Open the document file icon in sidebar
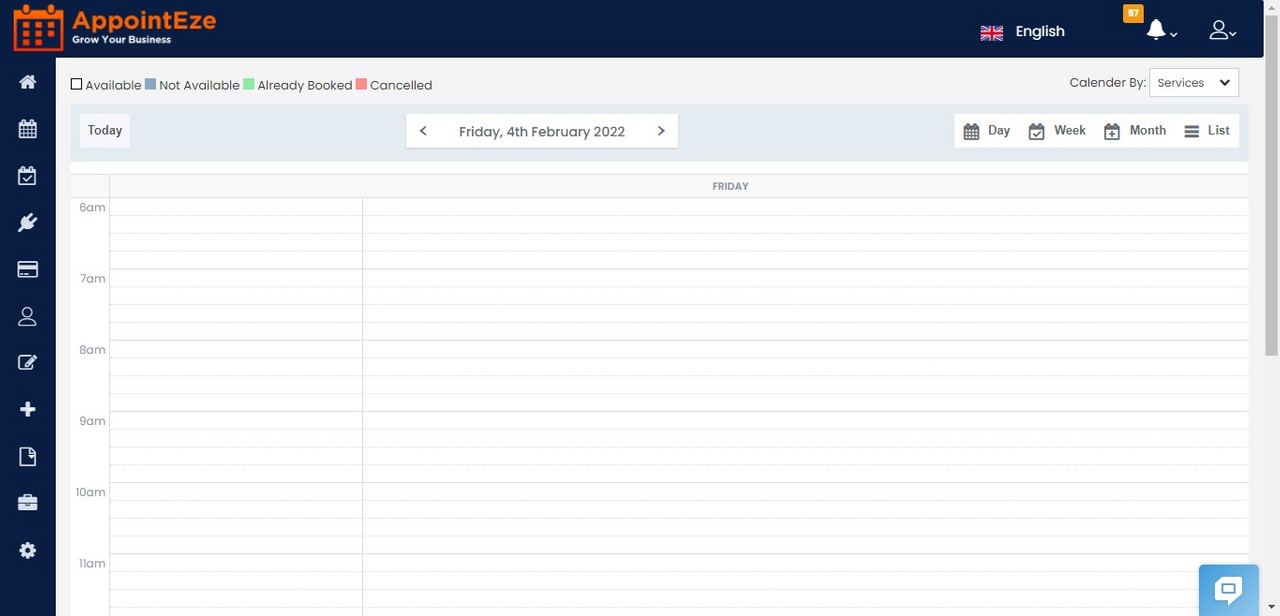Image resolution: width=1280 pixels, height=616 pixels. point(28,457)
